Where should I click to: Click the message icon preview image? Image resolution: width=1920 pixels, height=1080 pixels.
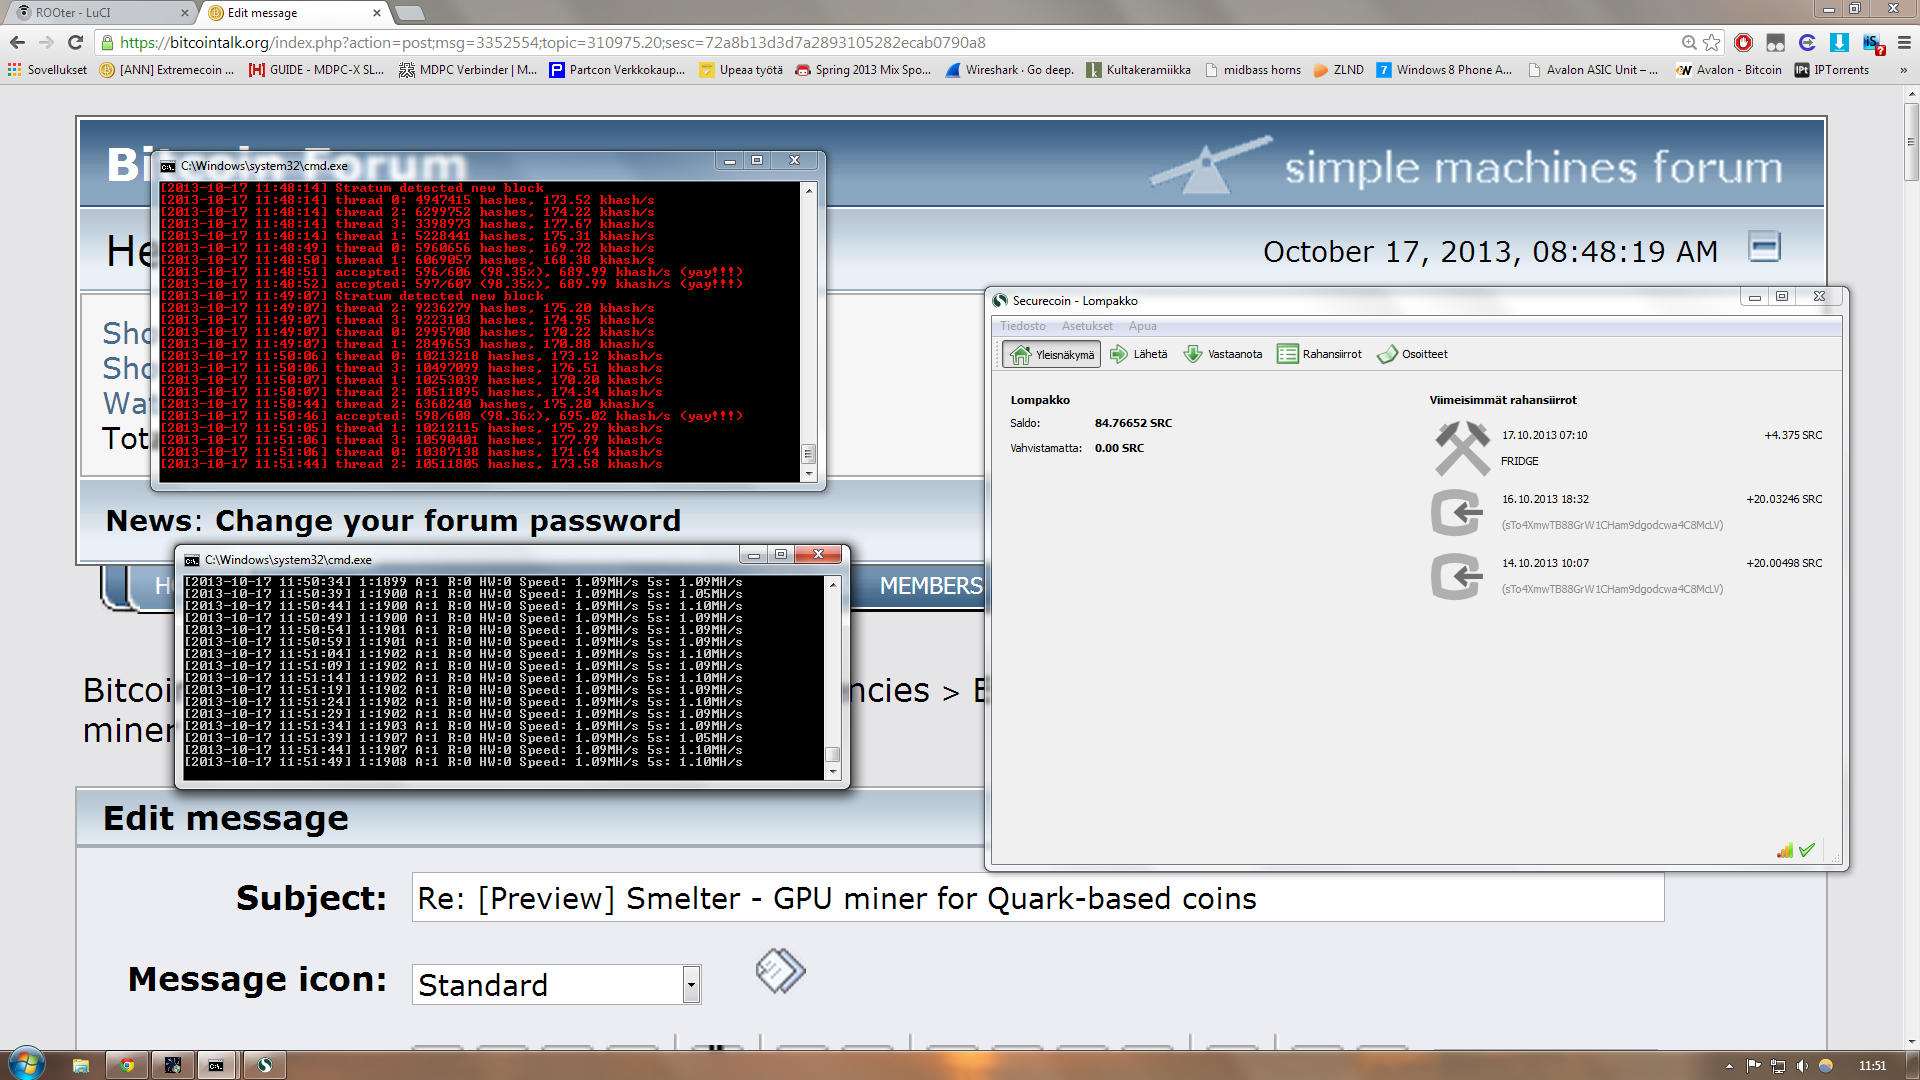pyautogui.click(x=780, y=970)
